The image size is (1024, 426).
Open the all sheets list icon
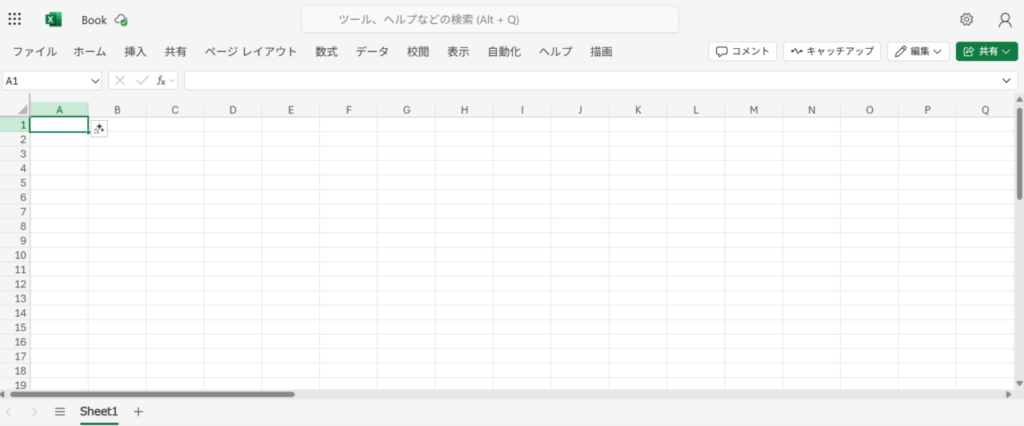click(60, 412)
